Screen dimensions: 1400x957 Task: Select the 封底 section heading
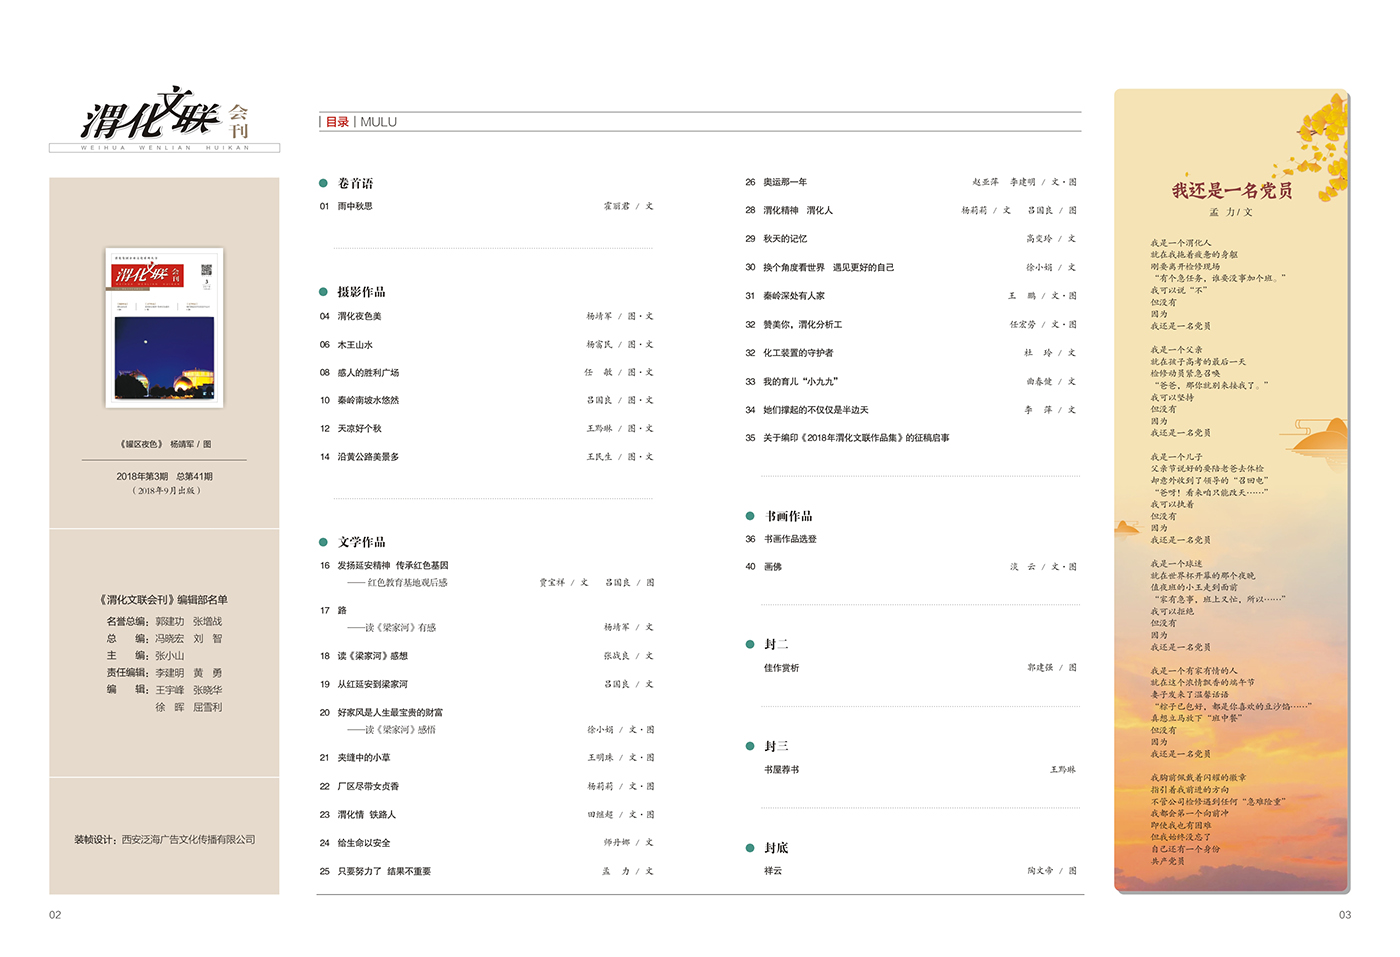(776, 848)
